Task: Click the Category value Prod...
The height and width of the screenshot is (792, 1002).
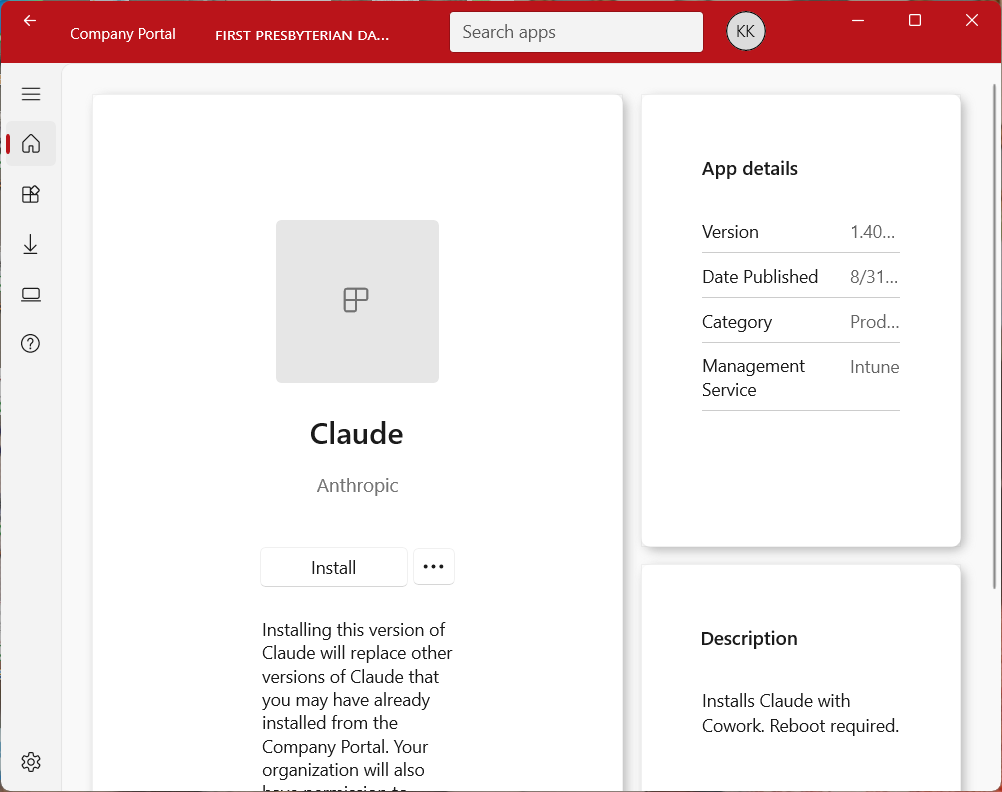Action: 874,322
